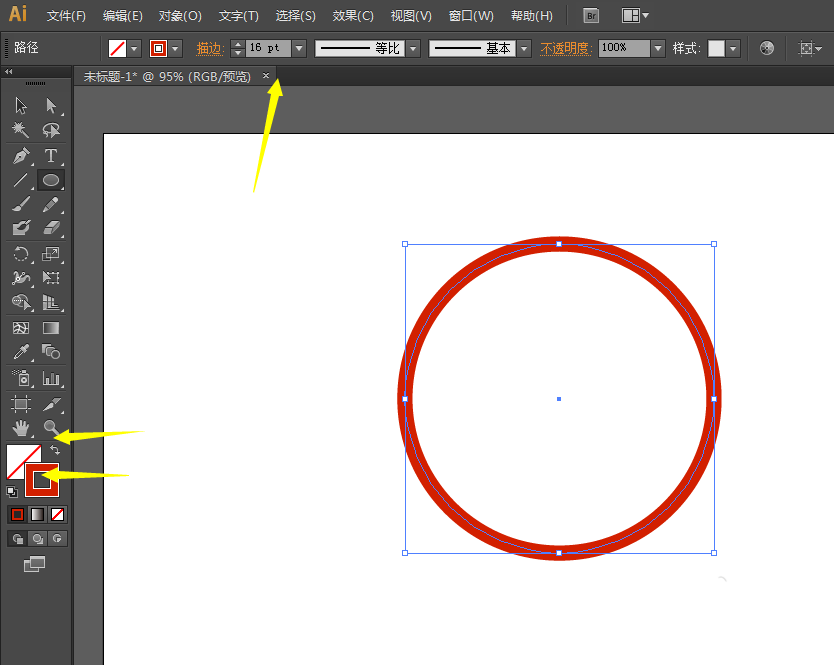The height and width of the screenshot is (665, 834).
Task: Open the opacity 100% dropdown
Action: pyautogui.click(x=658, y=48)
